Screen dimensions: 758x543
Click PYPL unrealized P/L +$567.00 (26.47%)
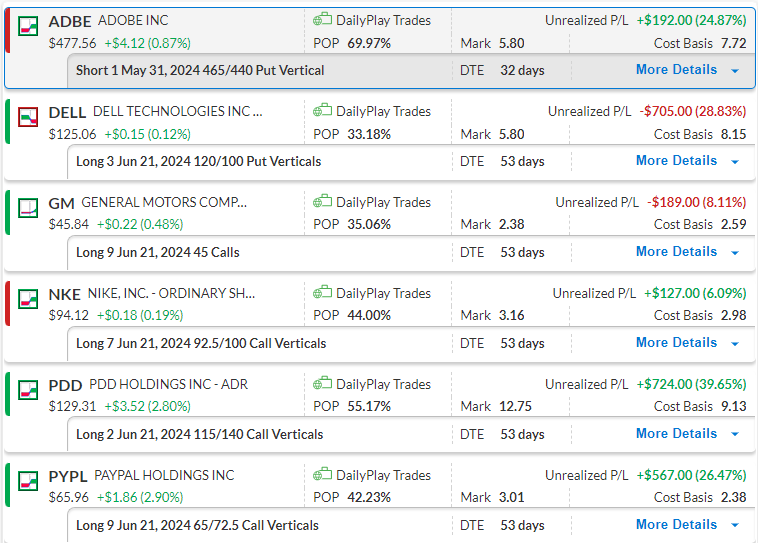(691, 475)
